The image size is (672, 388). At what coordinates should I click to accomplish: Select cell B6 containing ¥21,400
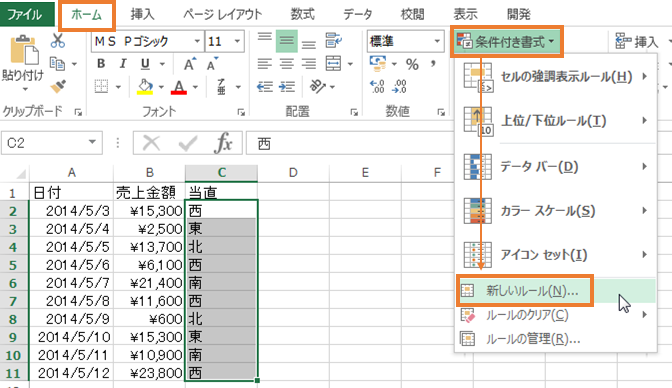pyautogui.click(x=149, y=283)
